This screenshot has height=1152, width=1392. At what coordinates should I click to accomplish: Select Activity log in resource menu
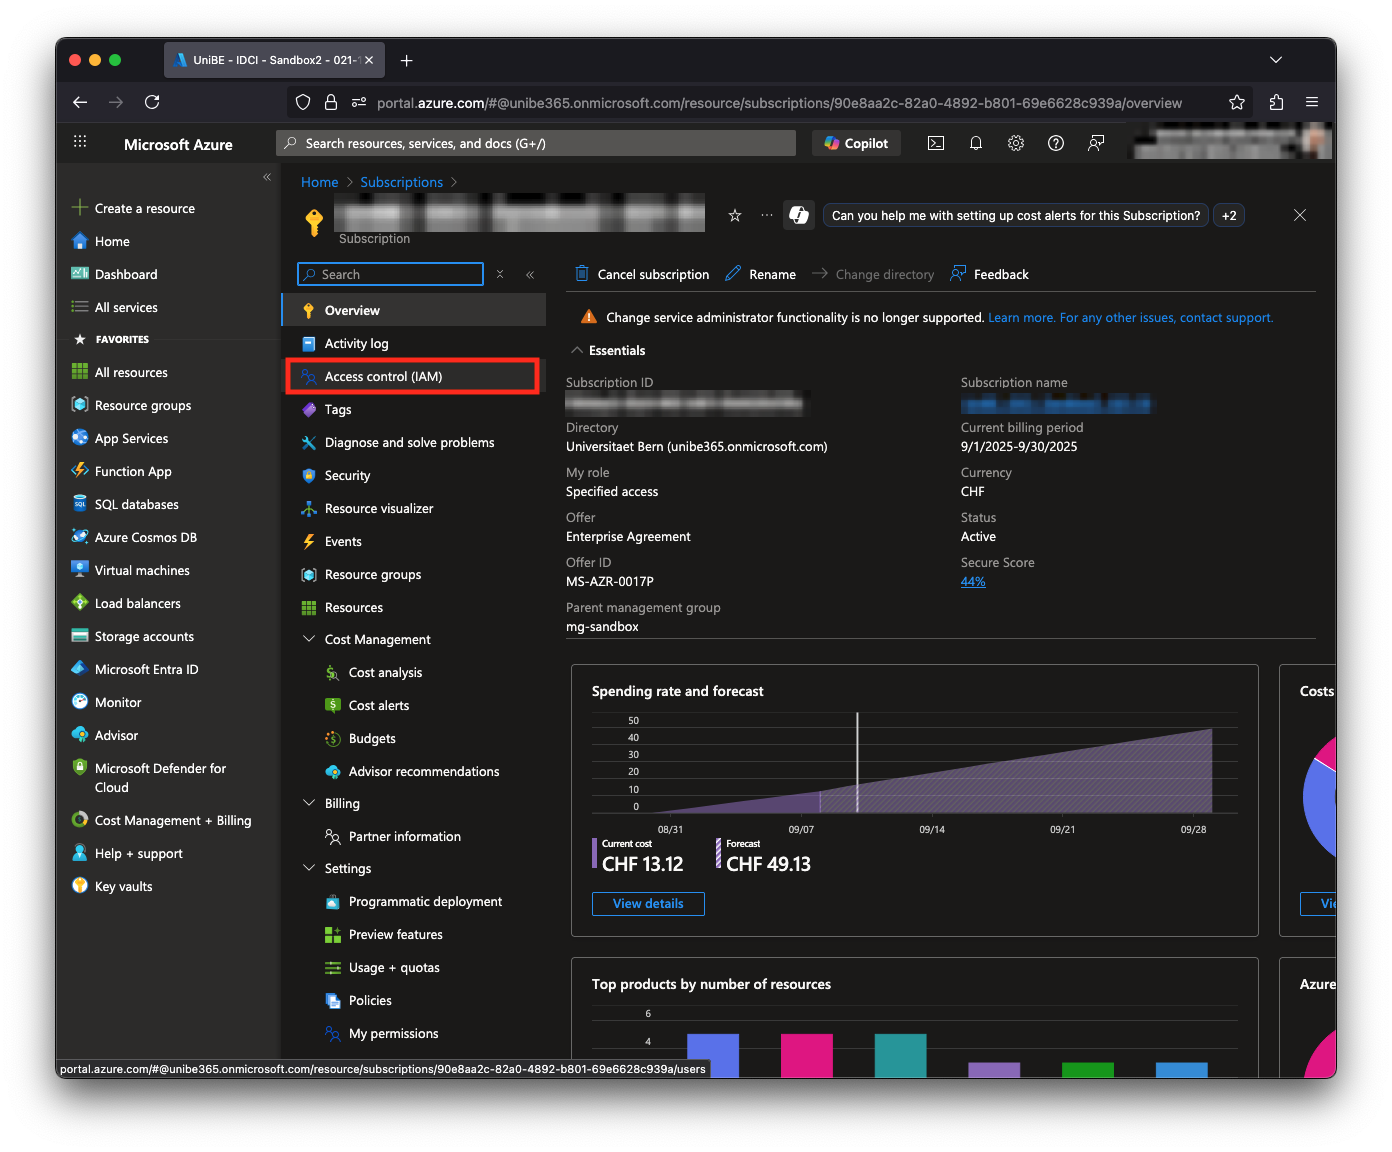pos(357,344)
